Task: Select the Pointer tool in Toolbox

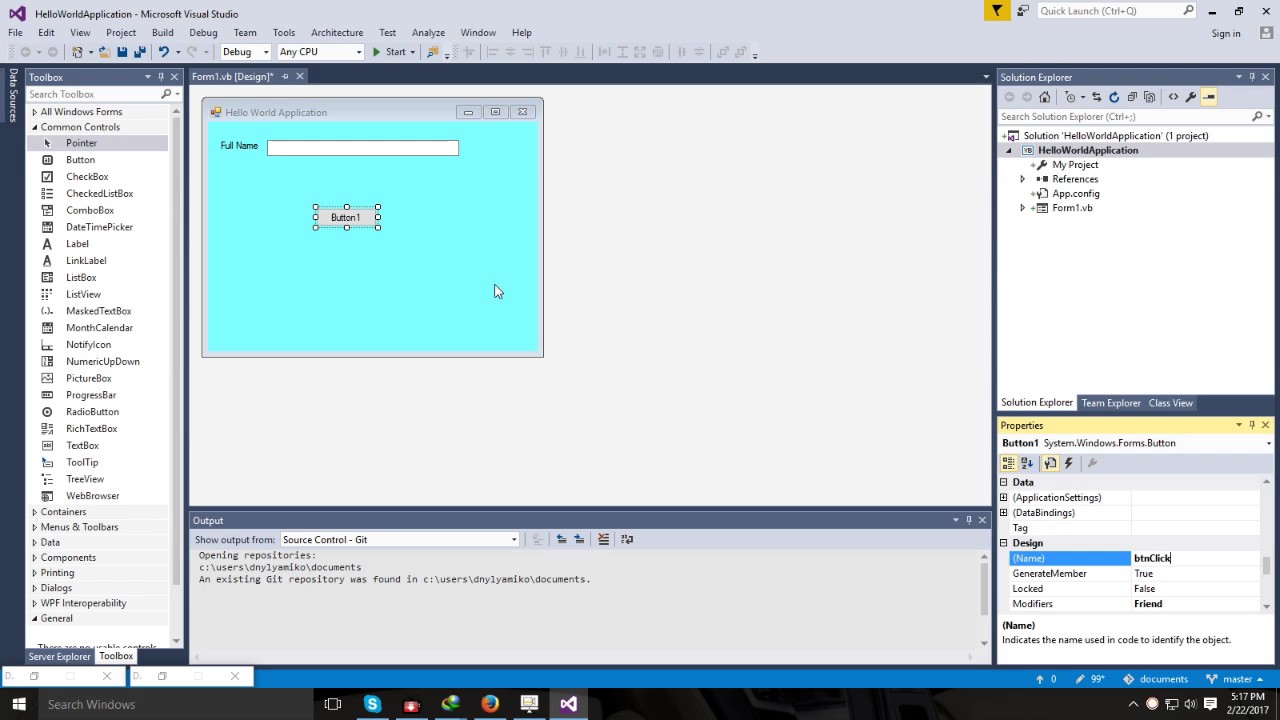Action: click(98, 143)
